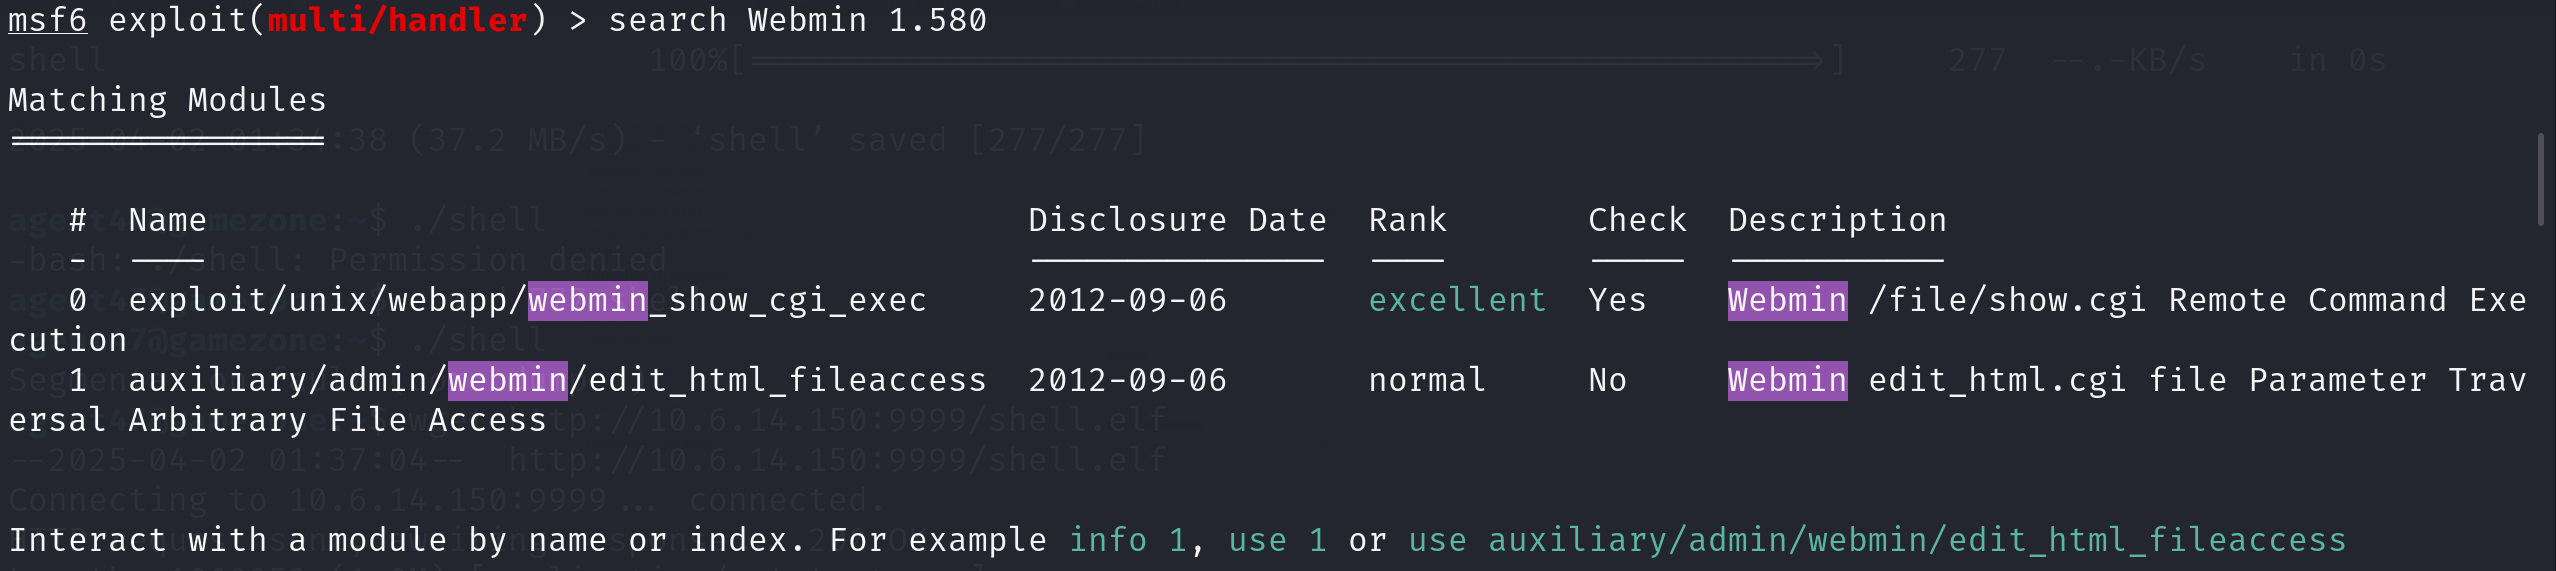The height and width of the screenshot is (571, 2556).
Task: Click the index number 0 in table
Action: pos(78,300)
